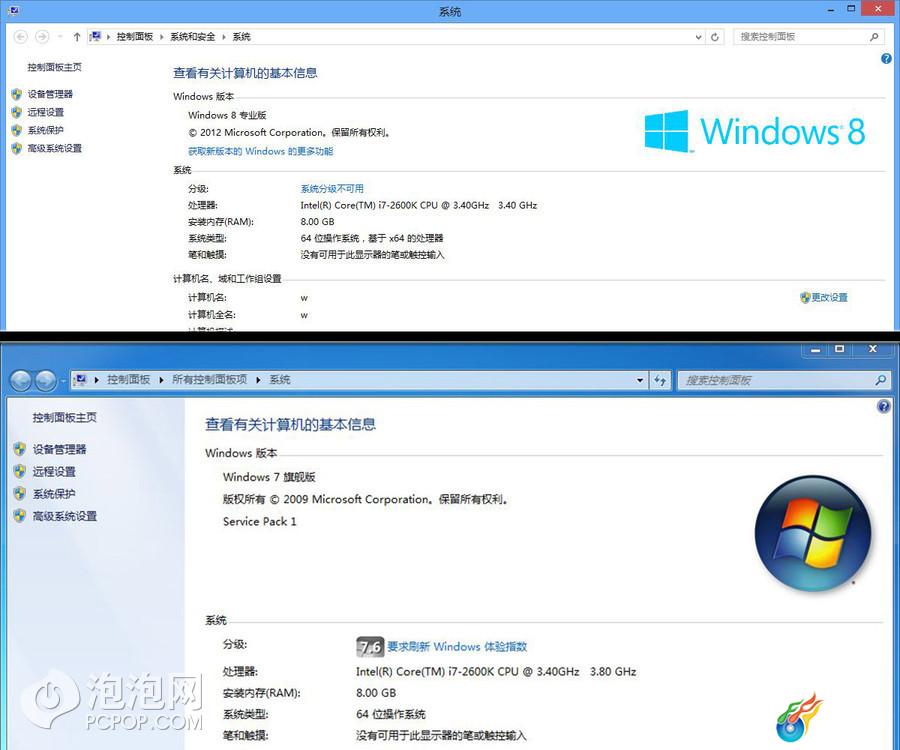The image size is (900, 750).
Task: Click the 系统分级不可用 link
Action: 332,188
